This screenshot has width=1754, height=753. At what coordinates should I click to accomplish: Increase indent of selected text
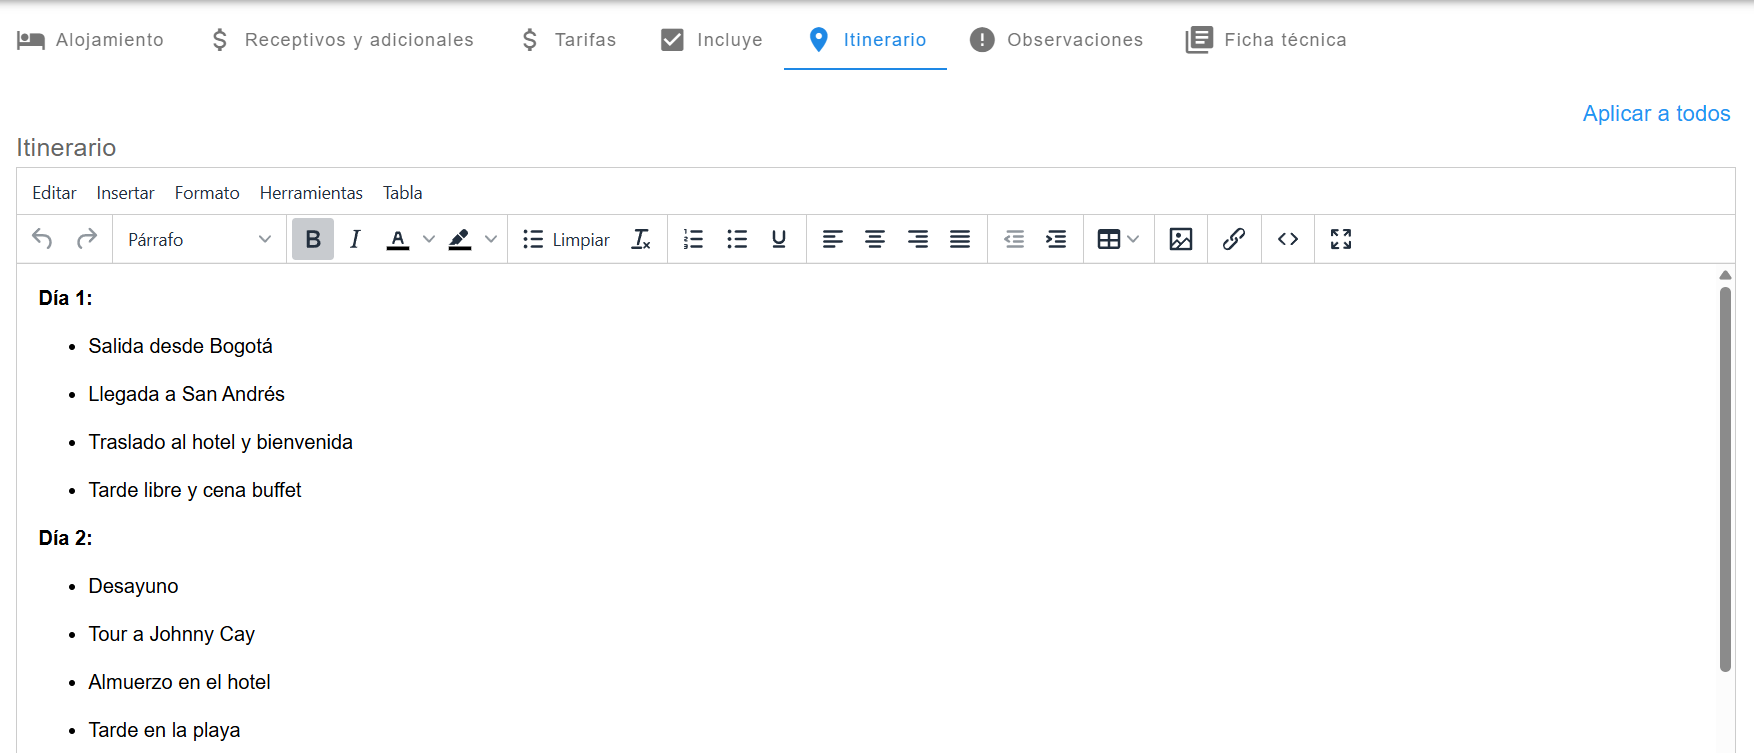[1056, 239]
